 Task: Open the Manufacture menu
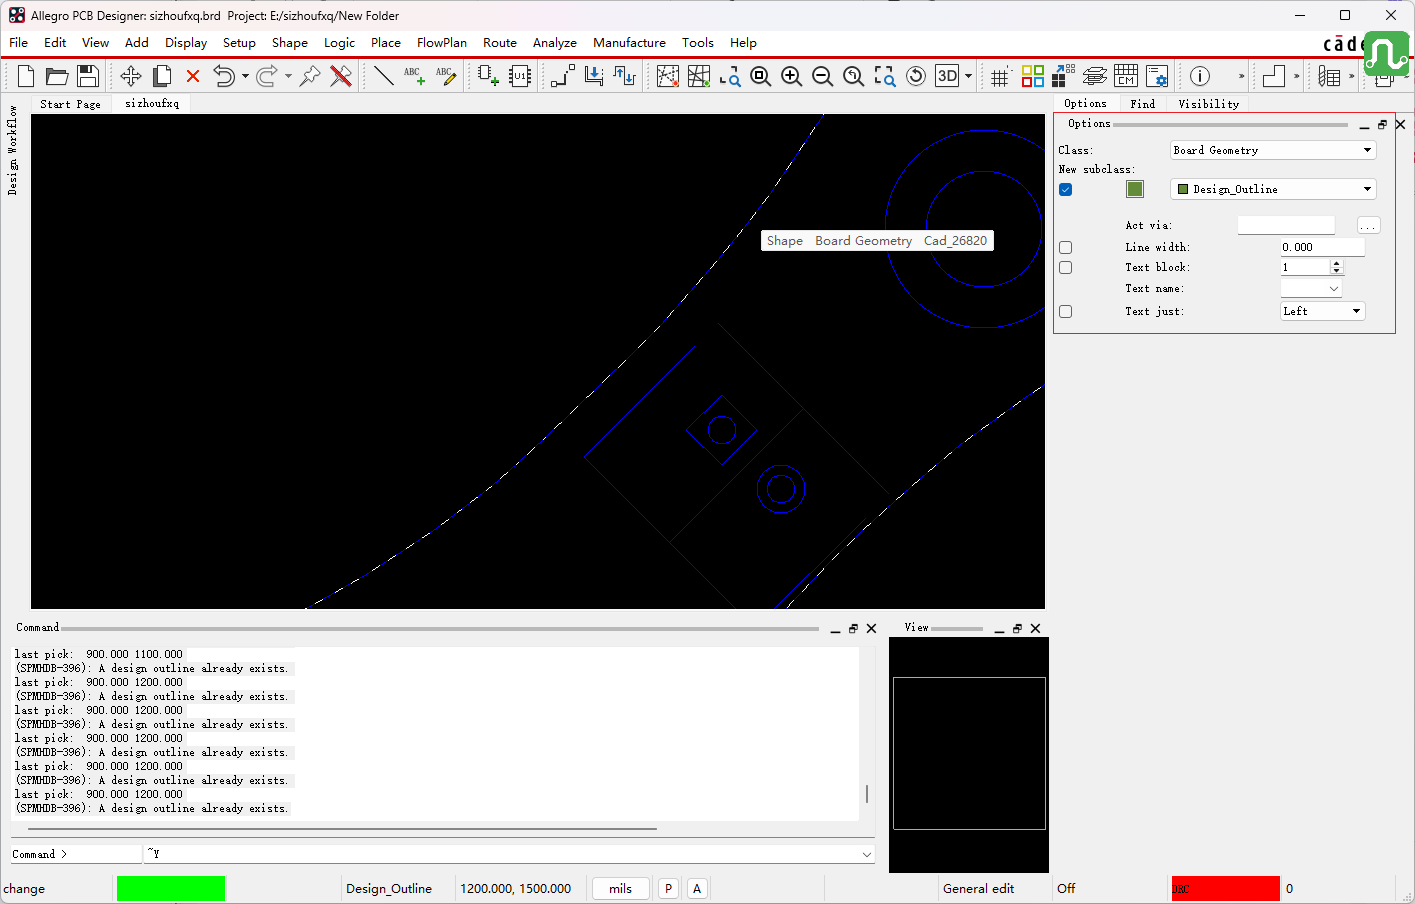629,42
